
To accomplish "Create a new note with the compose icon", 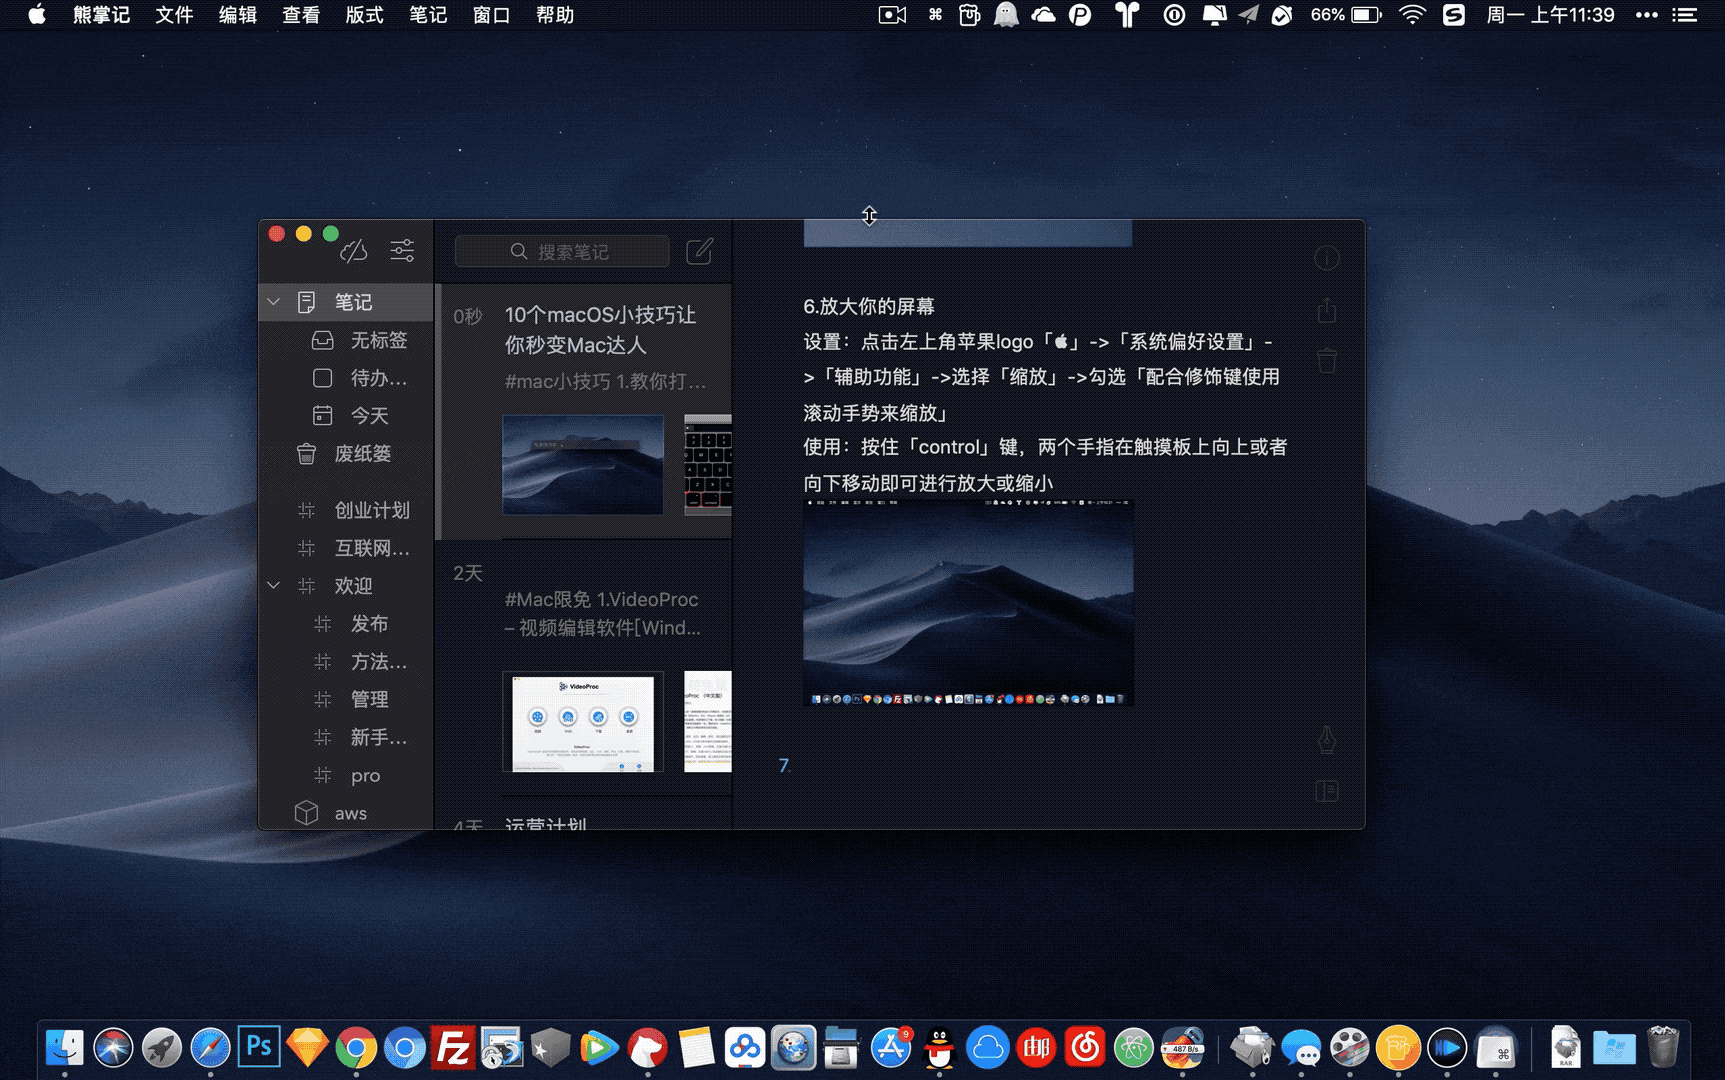I will click(700, 251).
